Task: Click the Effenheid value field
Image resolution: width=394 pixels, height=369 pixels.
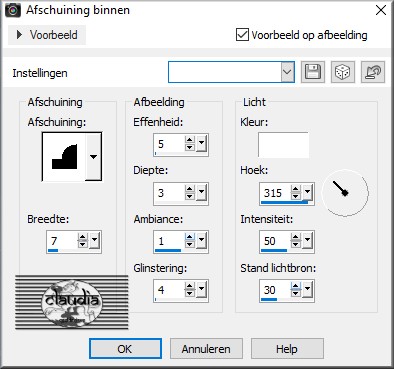Action: (169, 144)
